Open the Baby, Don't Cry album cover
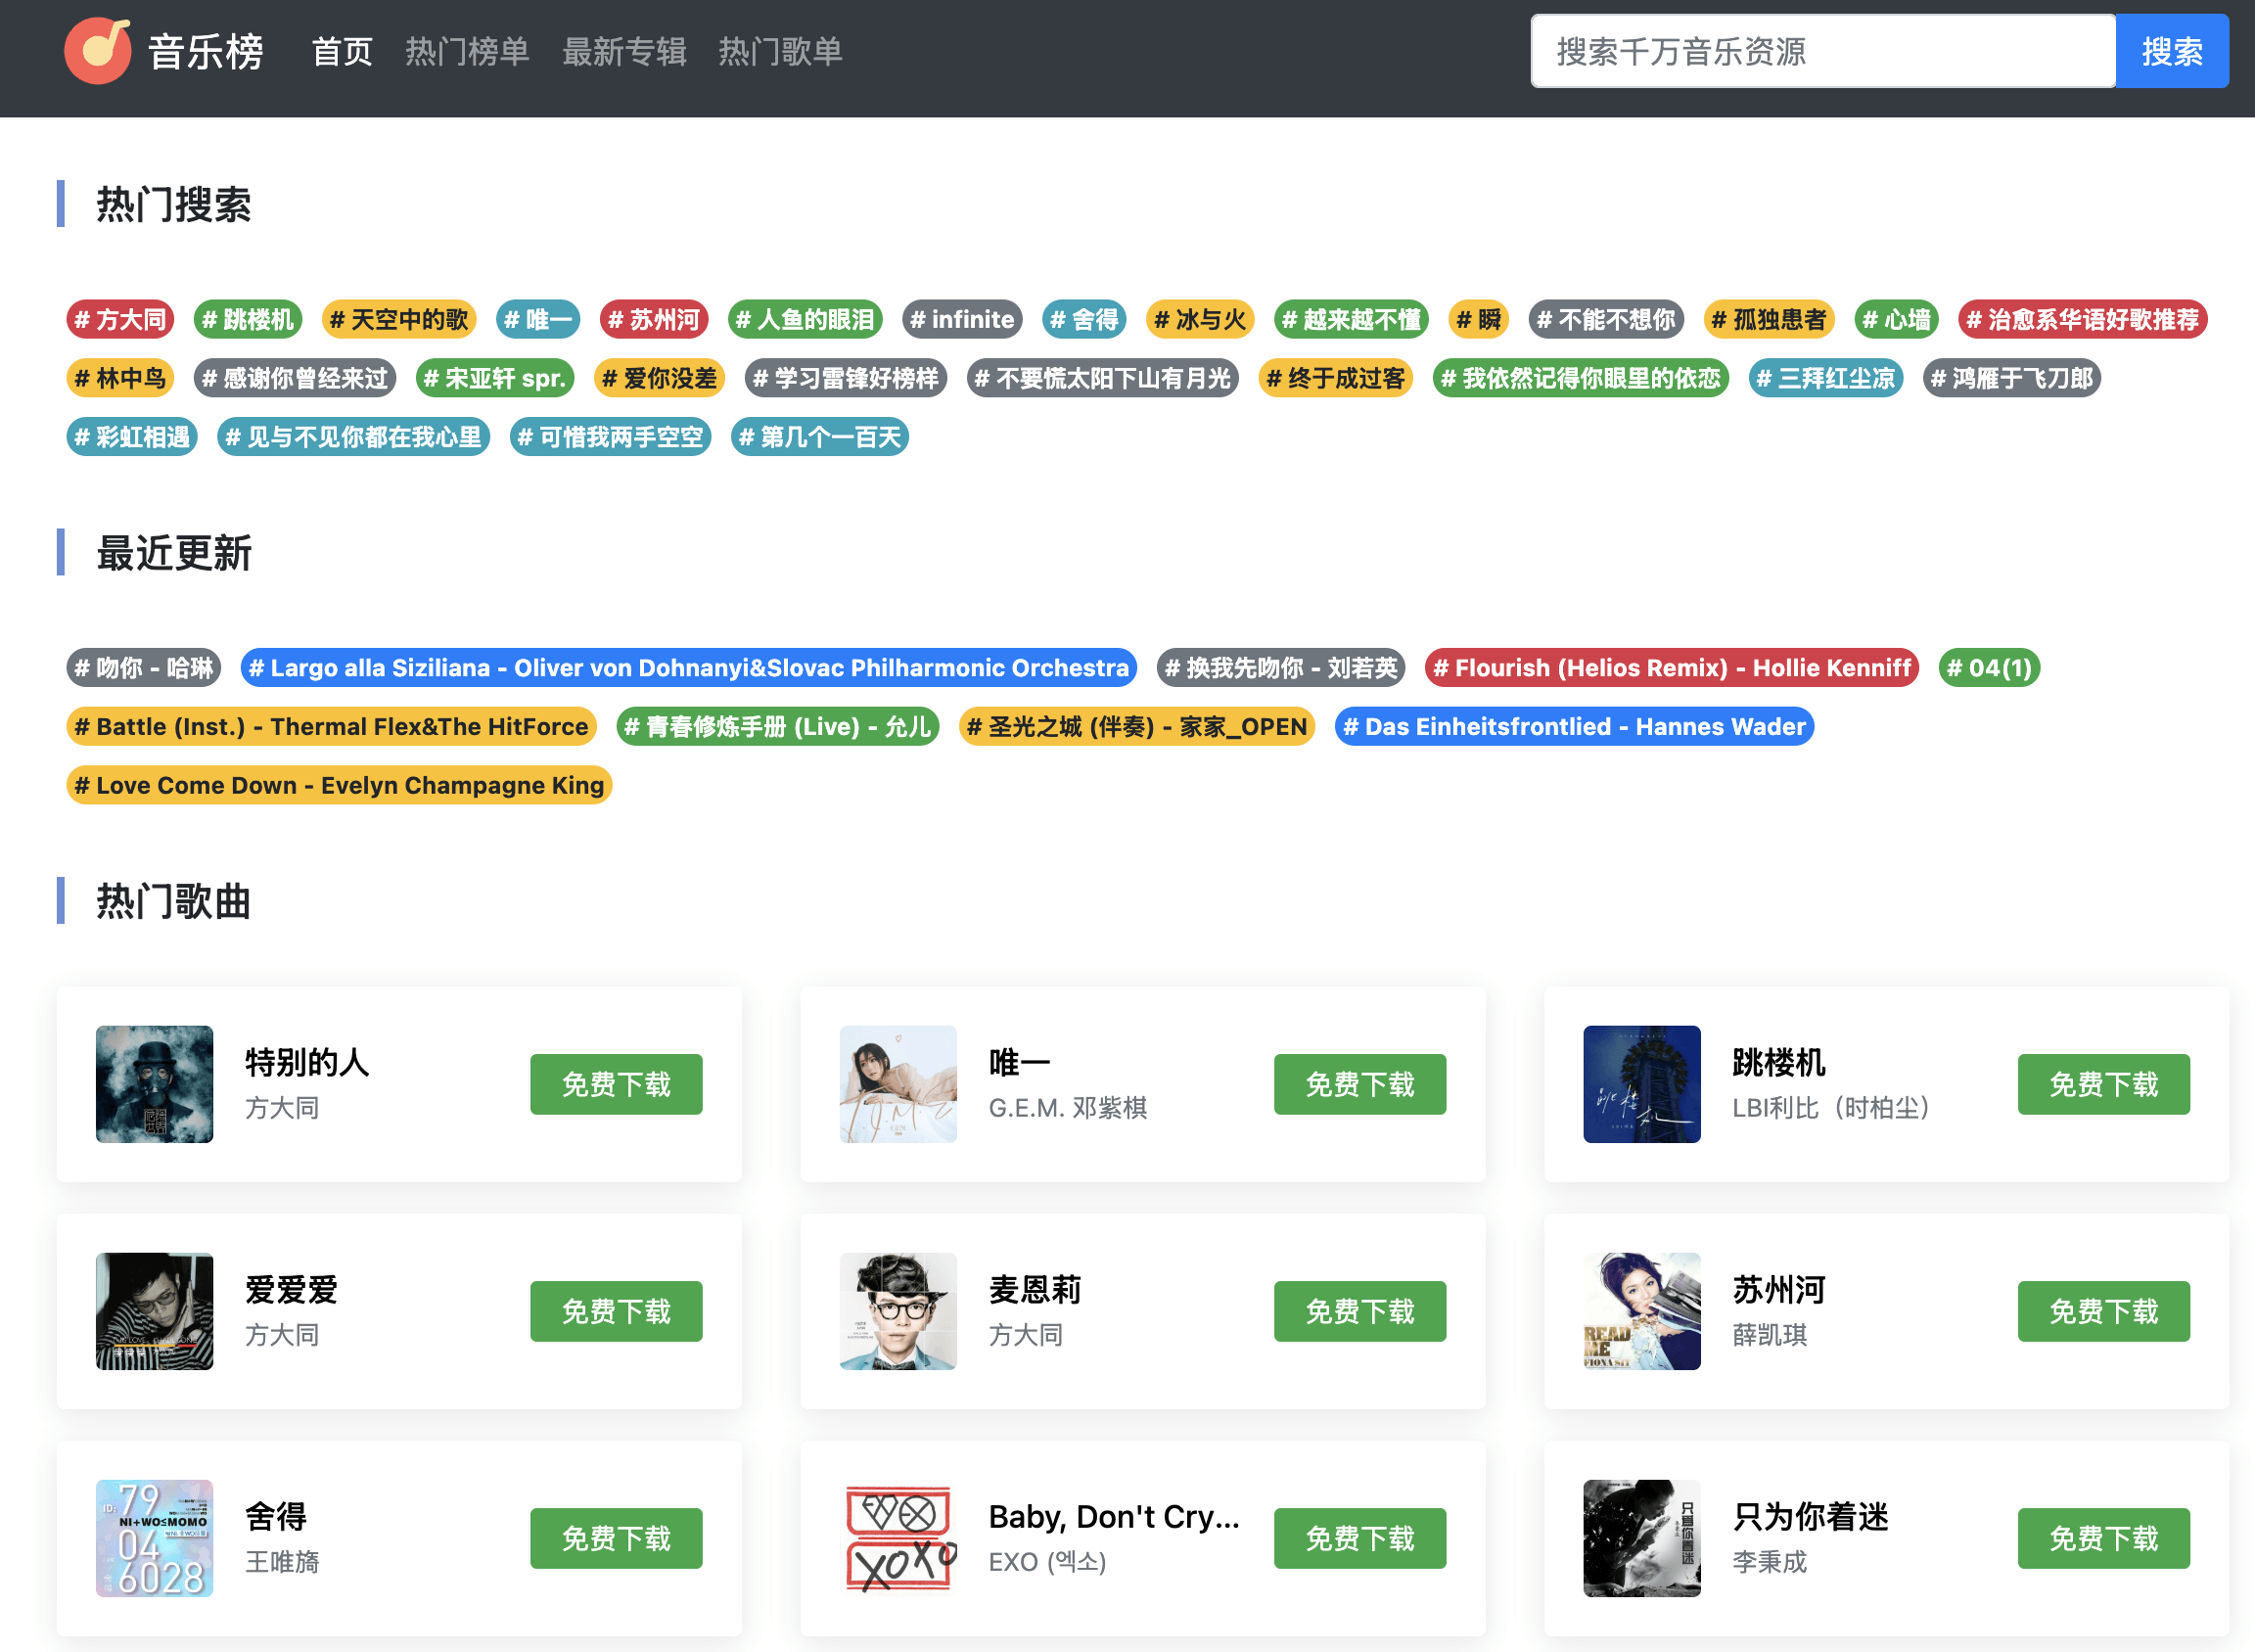 point(898,1538)
